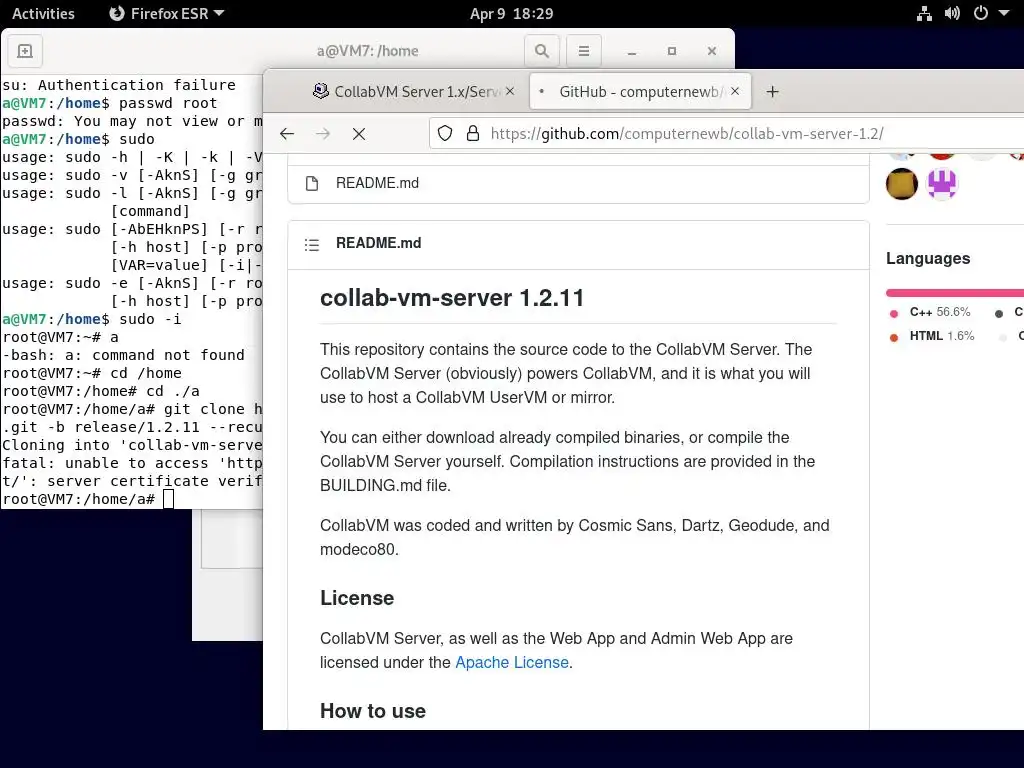This screenshot has width=1024, height=768.
Task: Close the GitHub - computernewb tab
Action: pos(735,91)
